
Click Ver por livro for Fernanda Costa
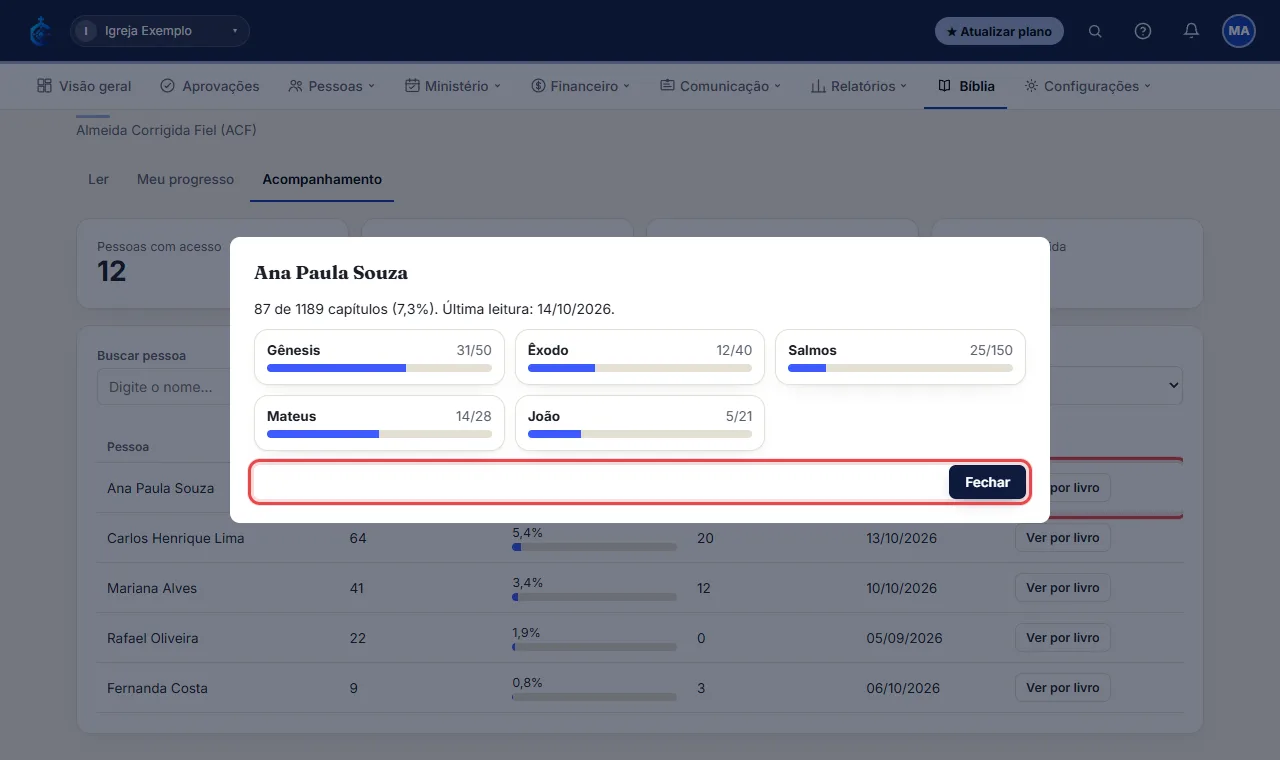click(1062, 688)
